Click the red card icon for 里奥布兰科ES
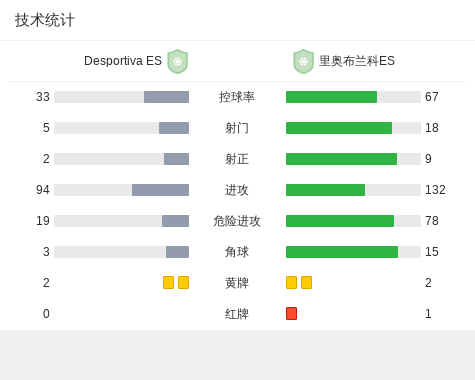The height and width of the screenshot is (380, 475). [x=291, y=313]
